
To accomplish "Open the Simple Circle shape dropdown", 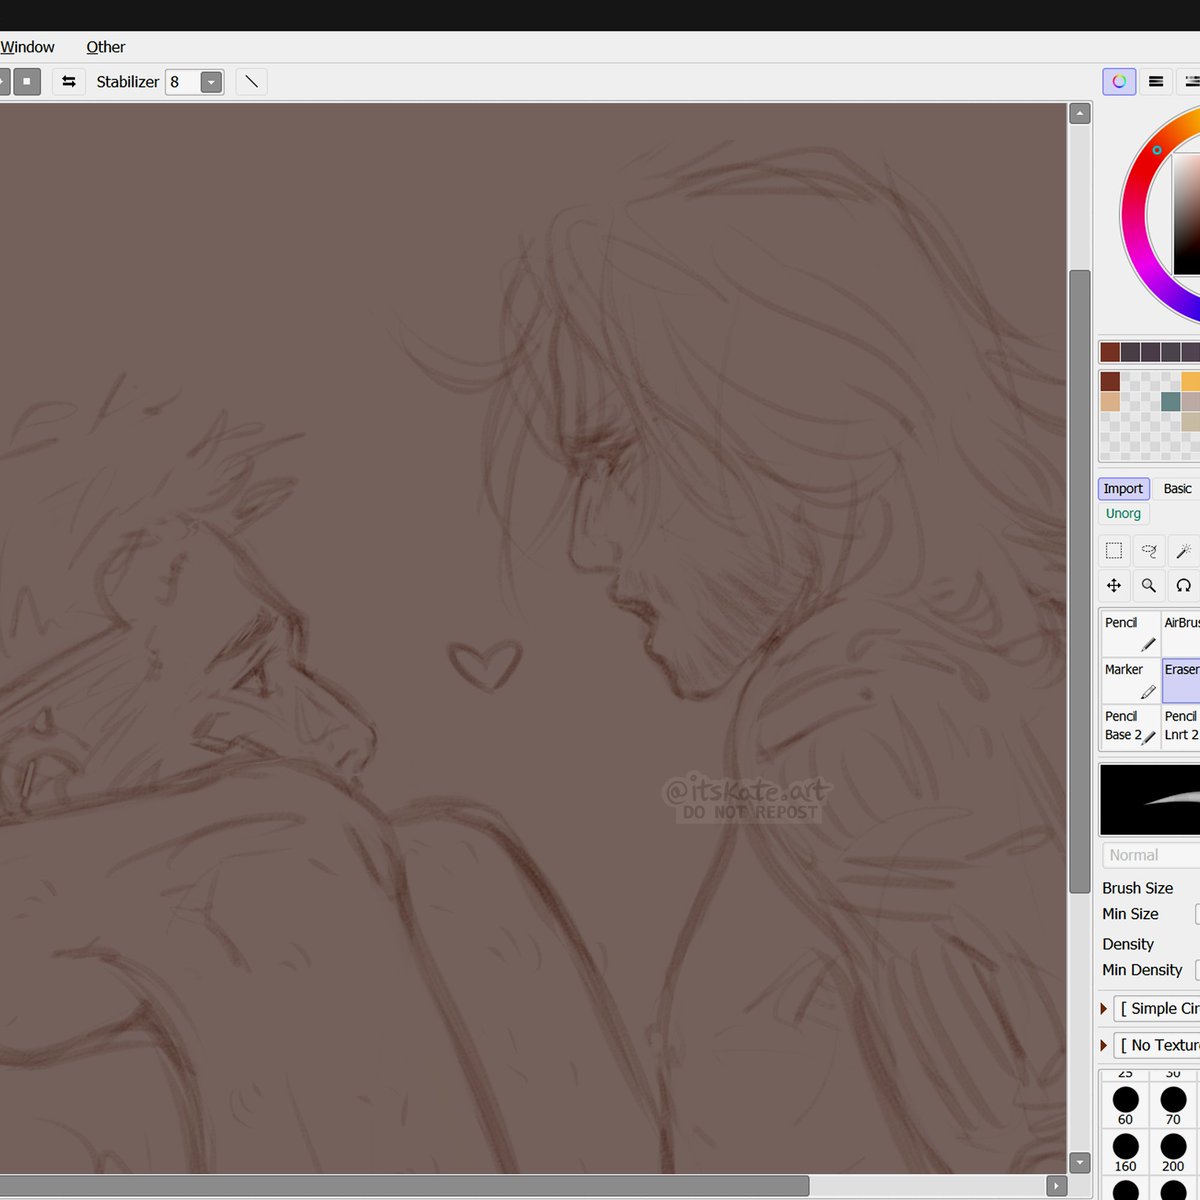I will point(1157,1008).
